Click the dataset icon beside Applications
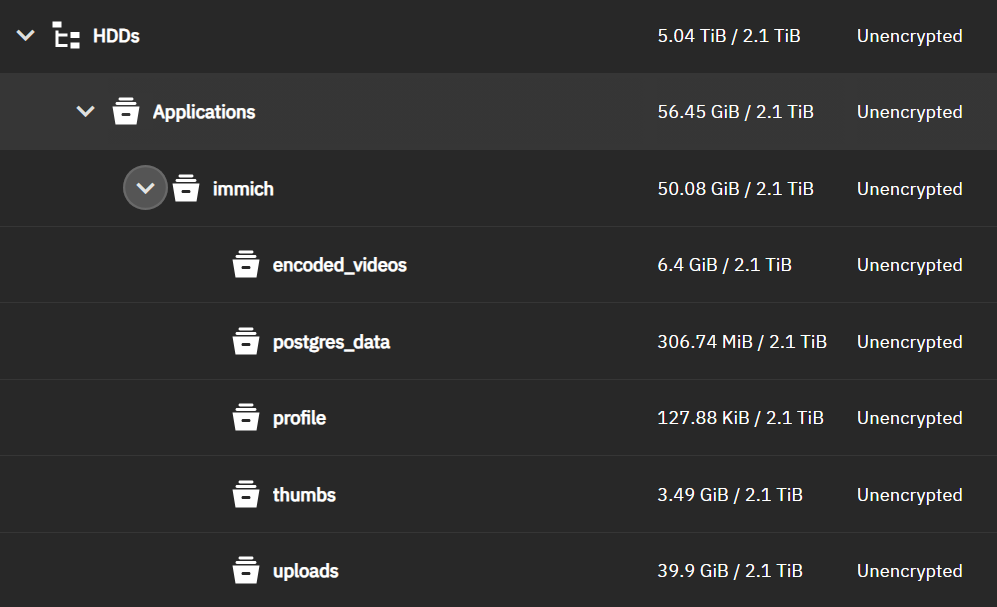This screenshot has width=997, height=607. pyautogui.click(x=126, y=111)
